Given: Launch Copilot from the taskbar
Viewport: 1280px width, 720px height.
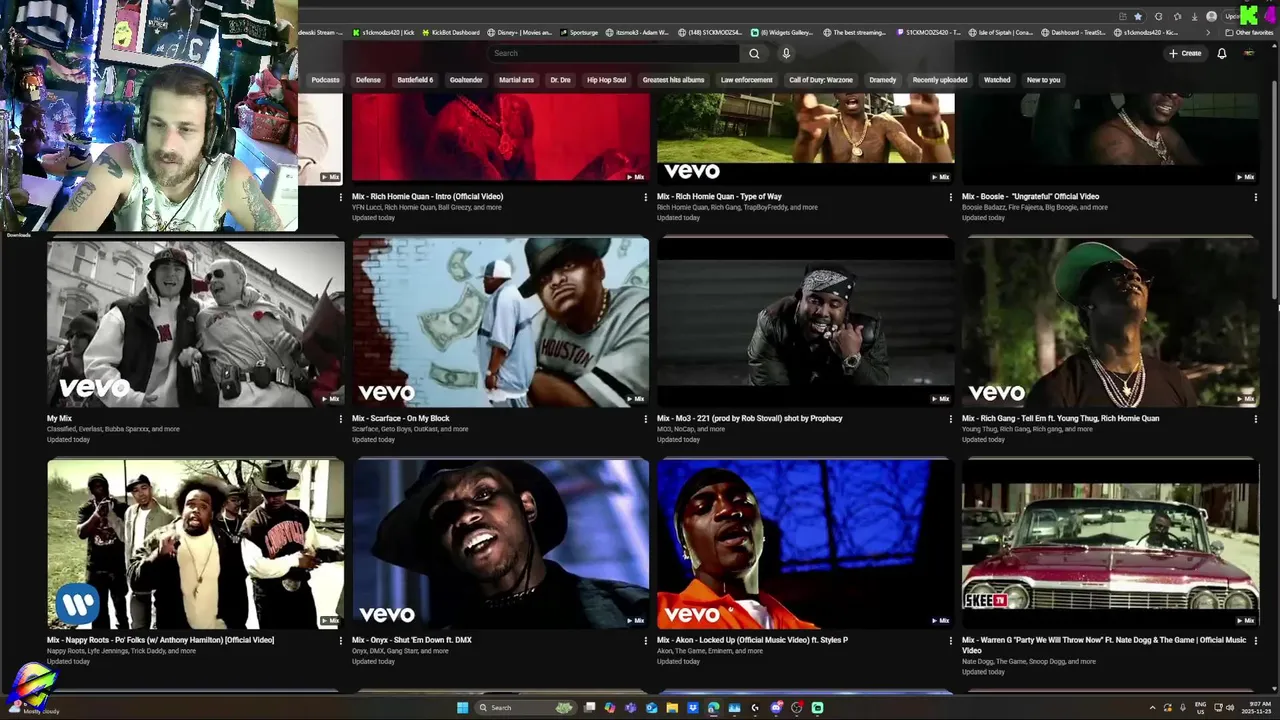Looking at the screenshot, I should pyautogui.click(x=610, y=708).
